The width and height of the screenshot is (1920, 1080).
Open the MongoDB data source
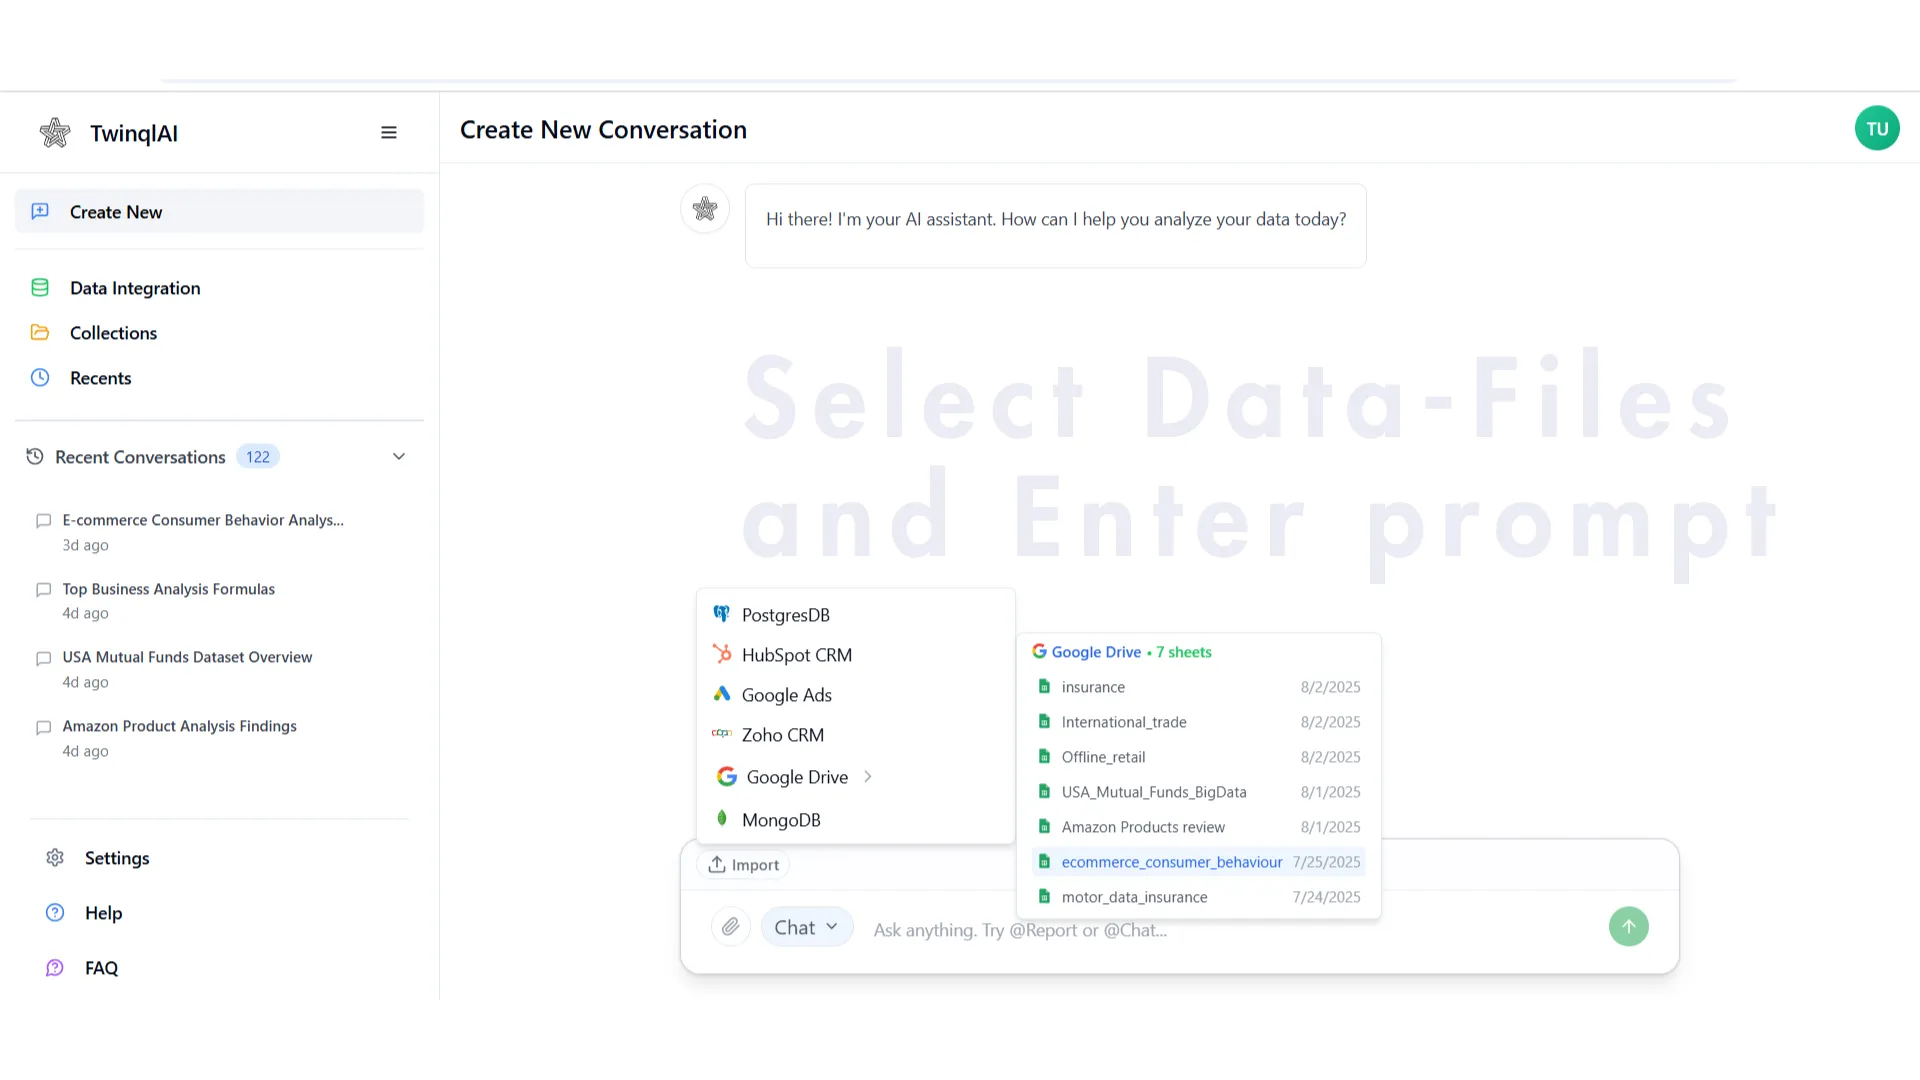pos(781,819)
